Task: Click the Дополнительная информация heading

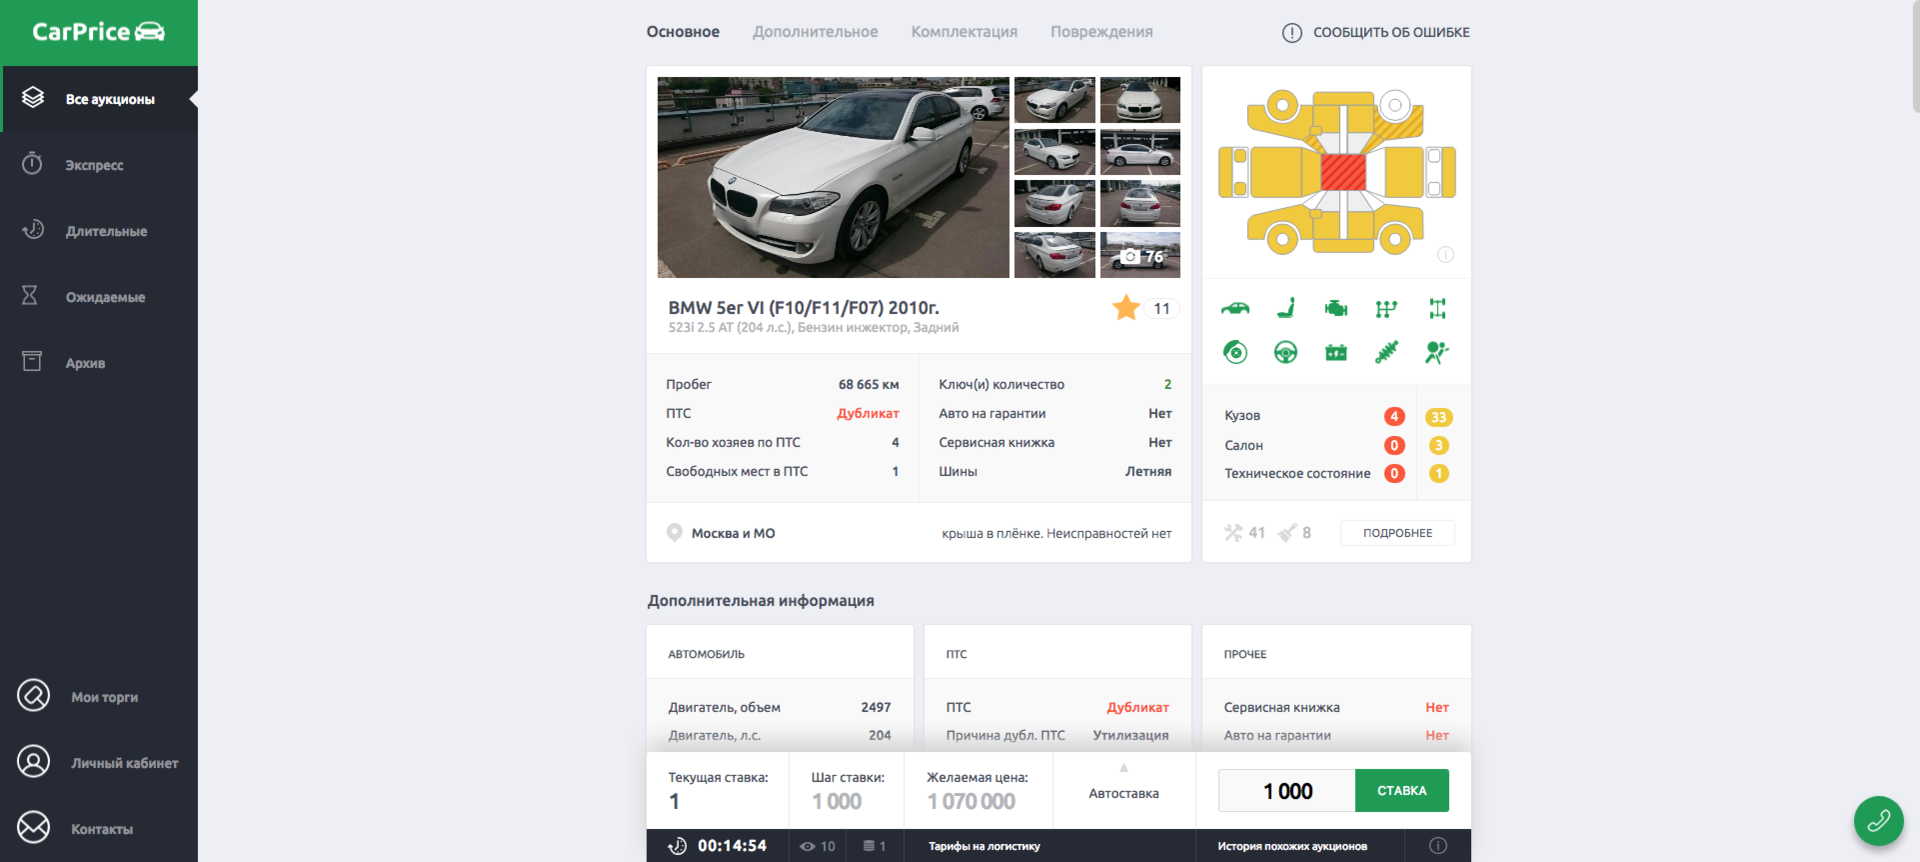Action: (761, 600)
